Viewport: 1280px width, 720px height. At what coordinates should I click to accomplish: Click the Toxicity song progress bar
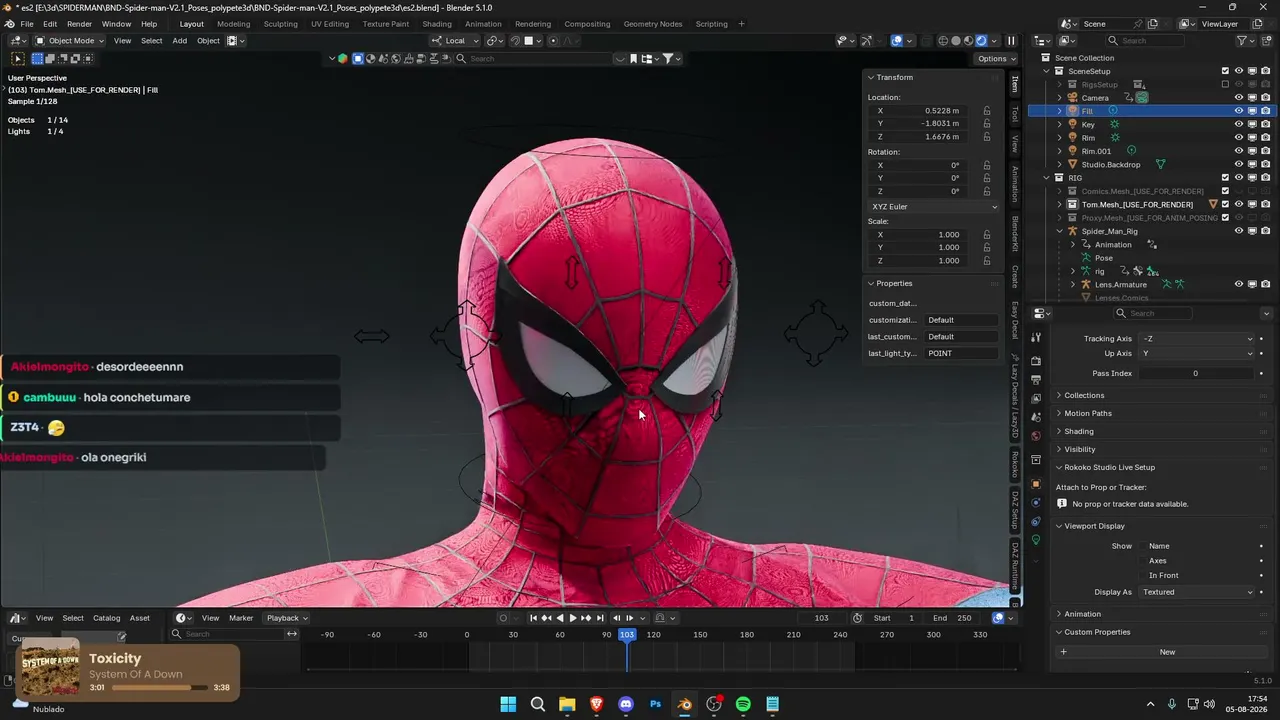coord(159,688)
